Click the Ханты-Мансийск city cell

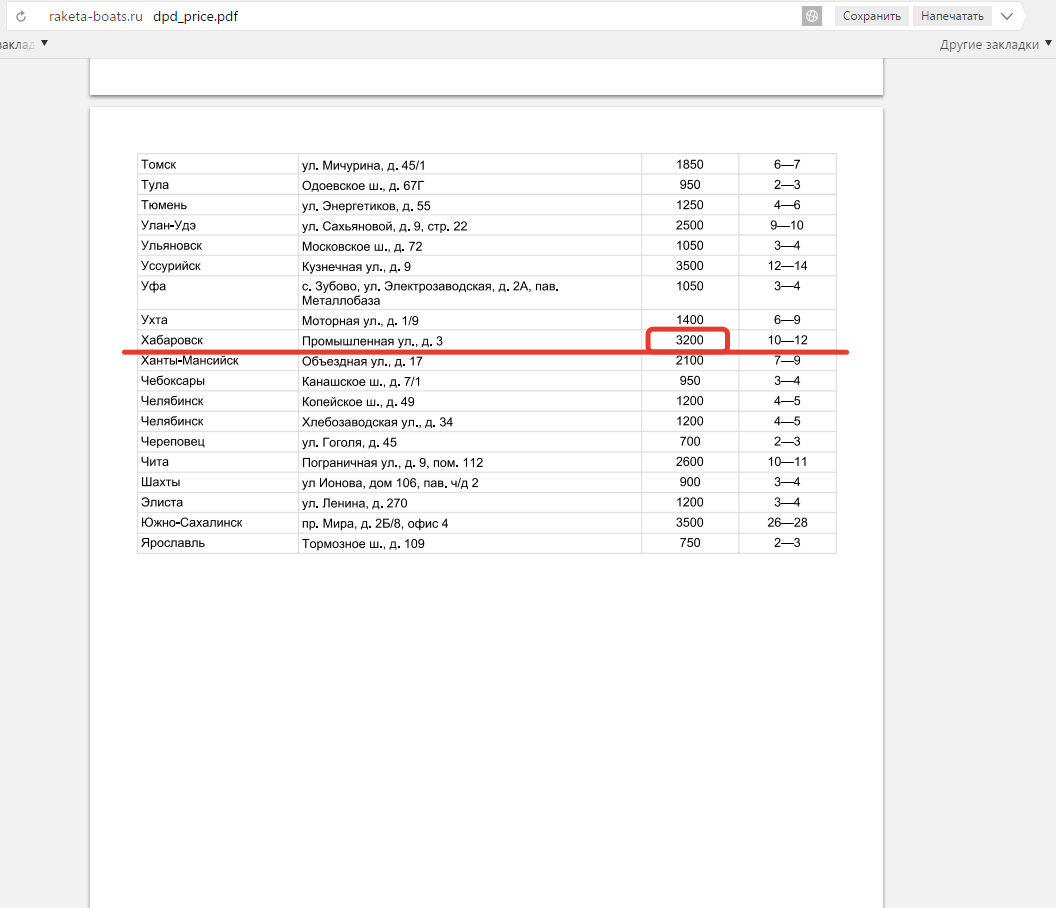190,361
